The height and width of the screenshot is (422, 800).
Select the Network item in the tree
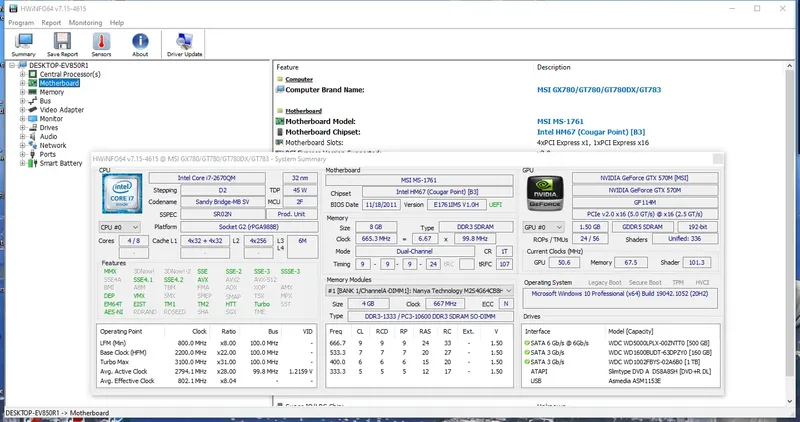pos(53,145)
